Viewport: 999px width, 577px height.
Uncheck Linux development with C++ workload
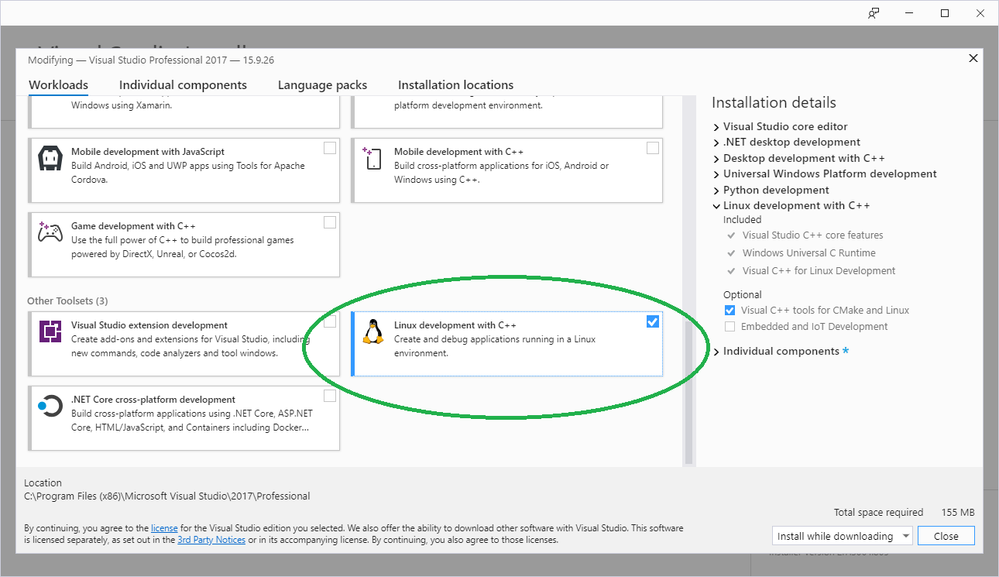[x=652, y=322]
